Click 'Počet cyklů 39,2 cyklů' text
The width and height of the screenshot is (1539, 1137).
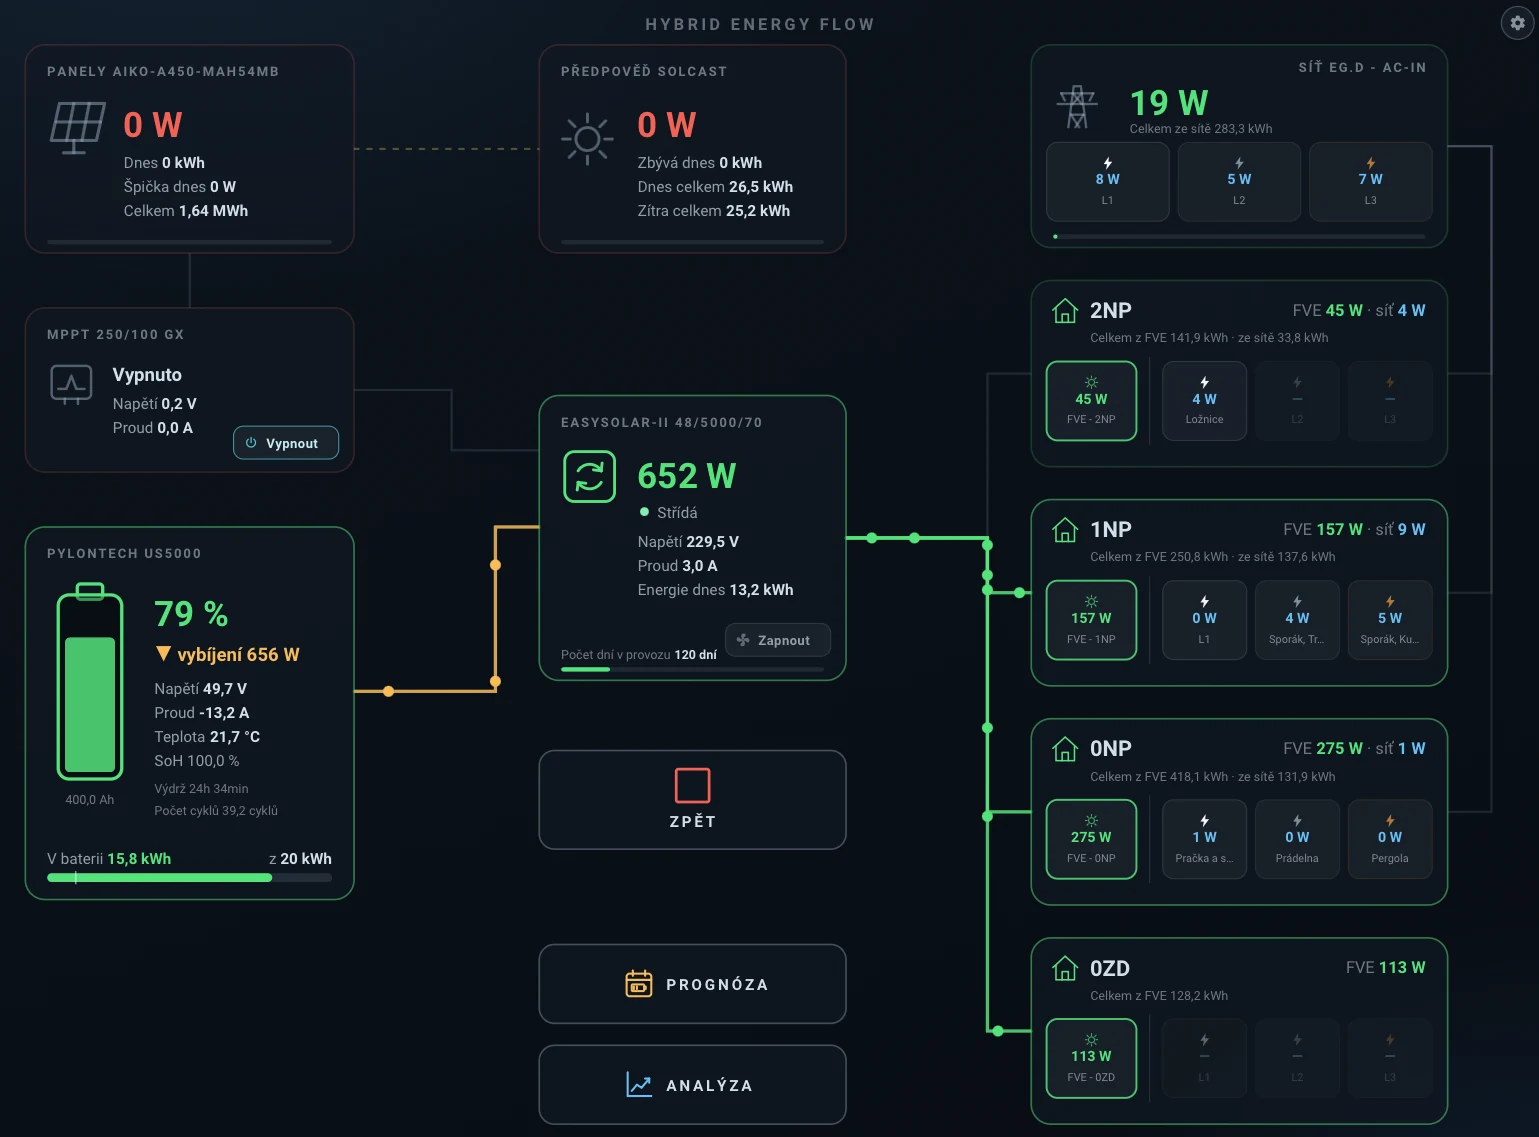click(x=216, y=811)
